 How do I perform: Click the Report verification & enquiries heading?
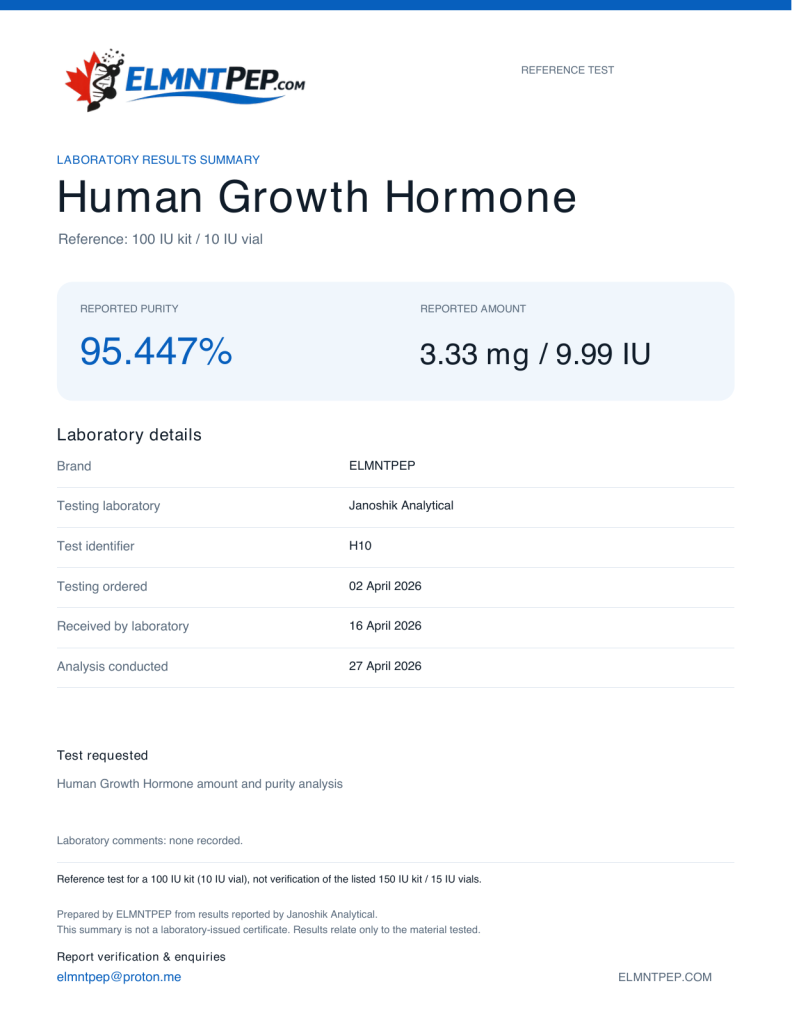pos(141,957)
